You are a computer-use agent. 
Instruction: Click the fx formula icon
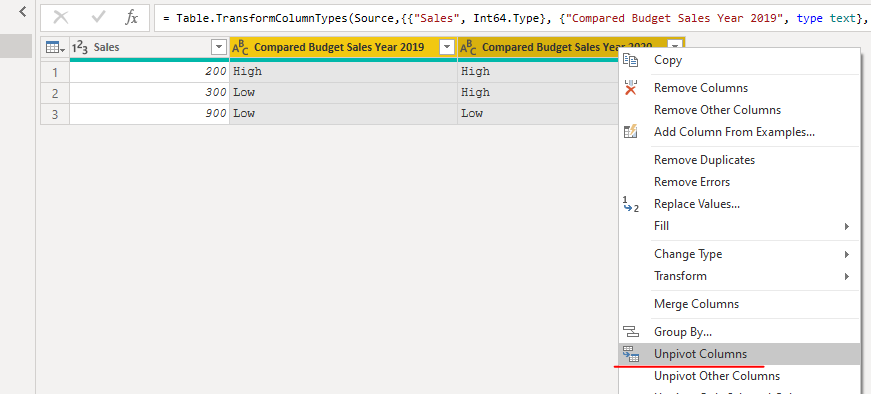coord(131,18)
